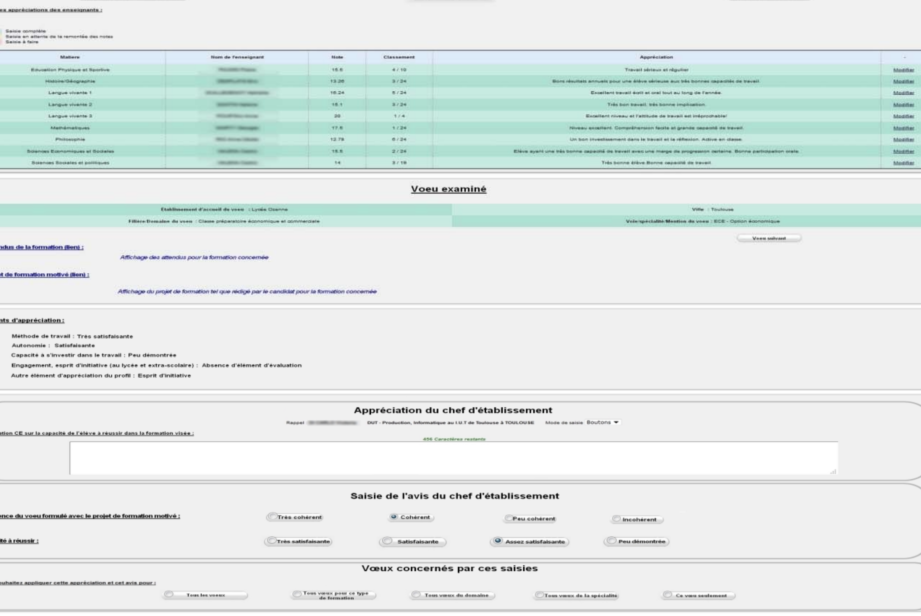Open the "Mode de saisie" Boutons dropdown
The height and width of the screenshot is (616, 921).
coord(602,422)
